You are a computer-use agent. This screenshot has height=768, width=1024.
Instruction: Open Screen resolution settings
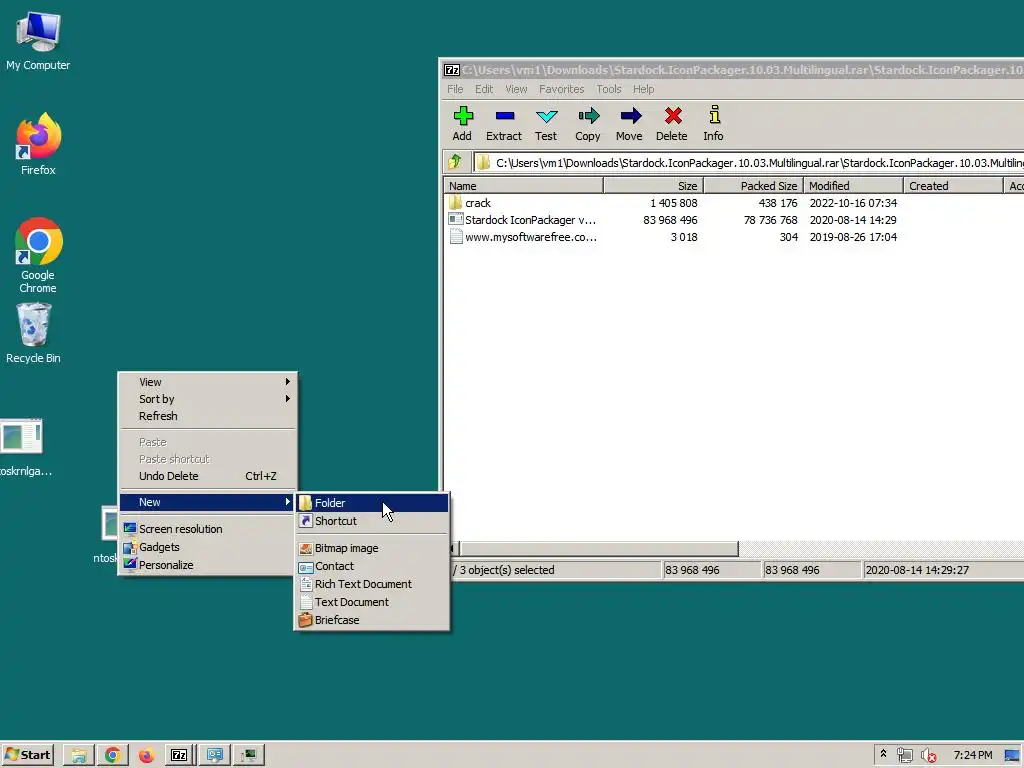208,529
